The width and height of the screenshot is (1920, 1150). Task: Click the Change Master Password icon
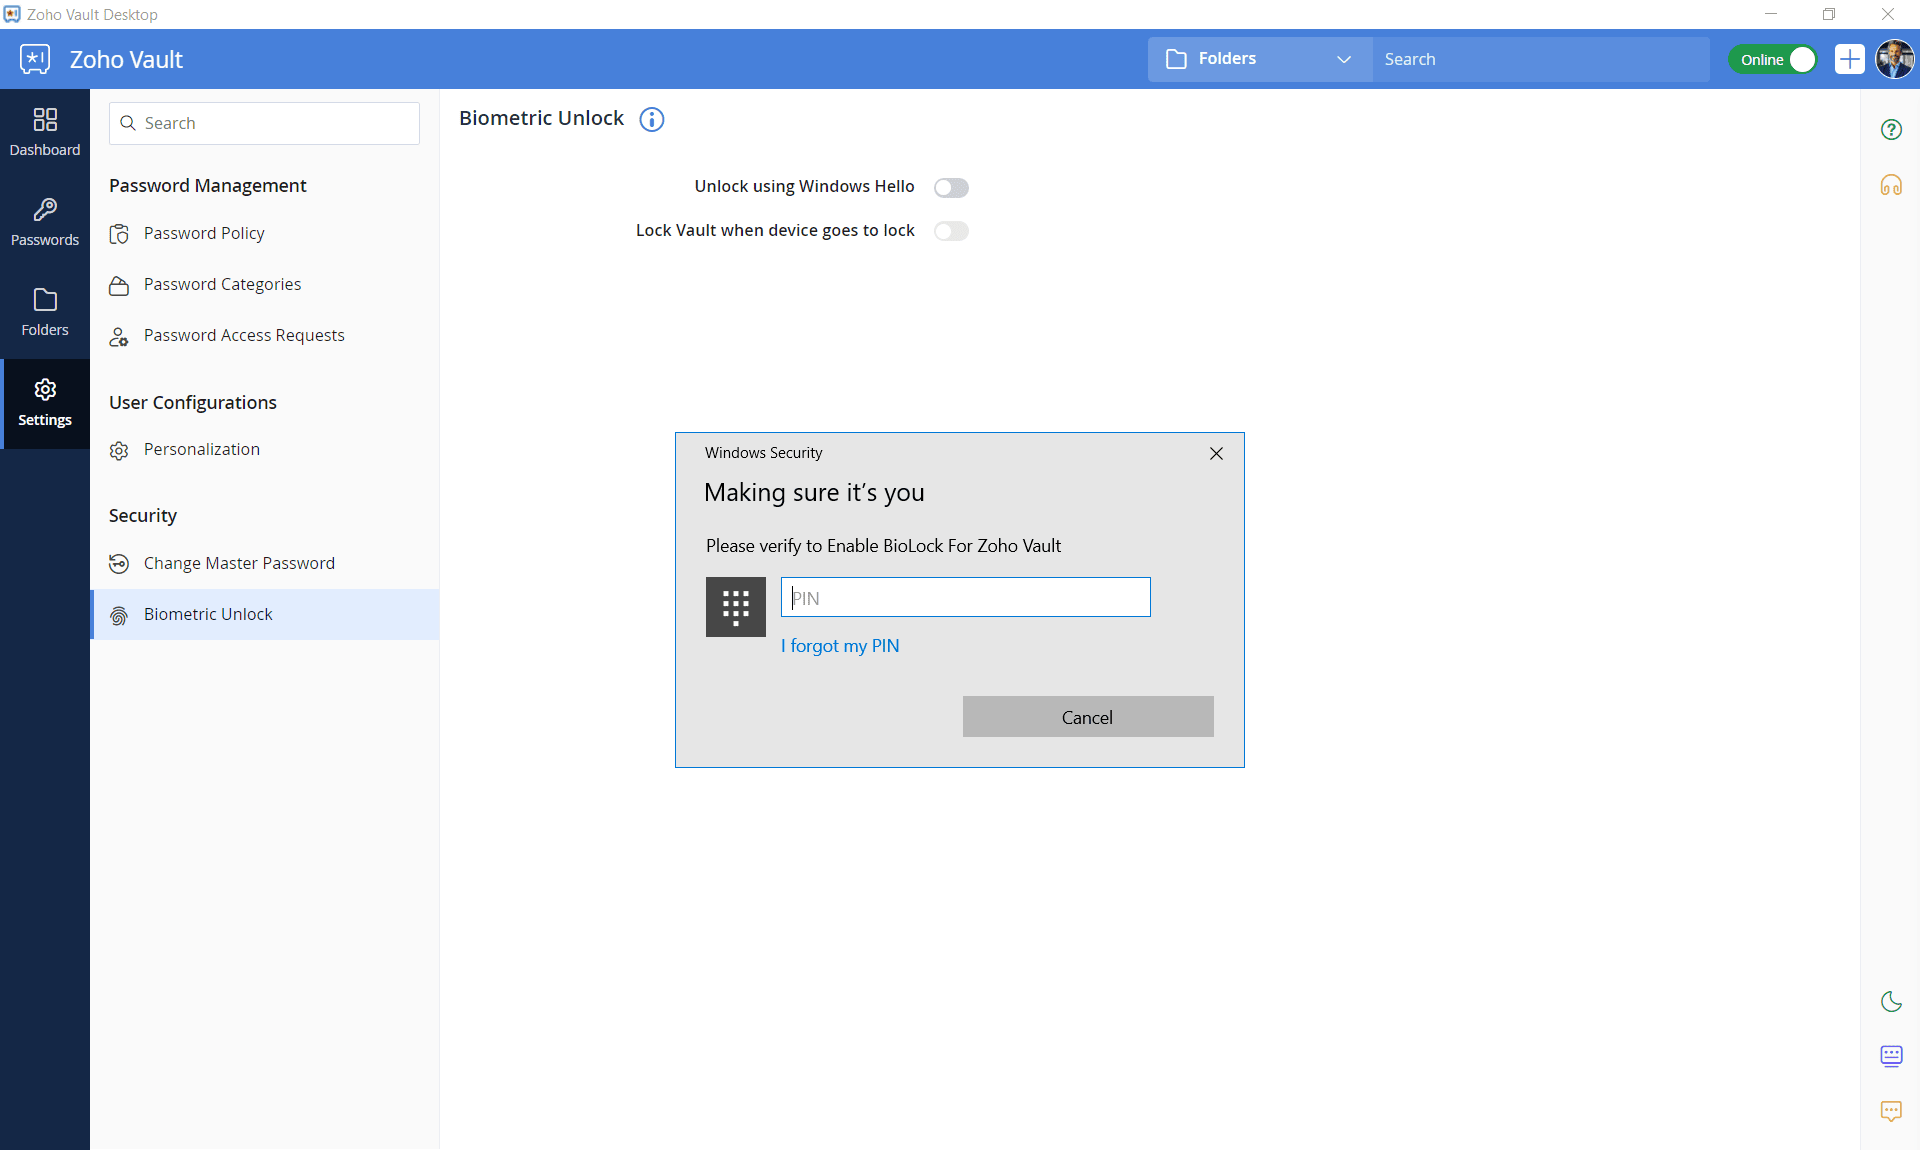click(119, 564)
